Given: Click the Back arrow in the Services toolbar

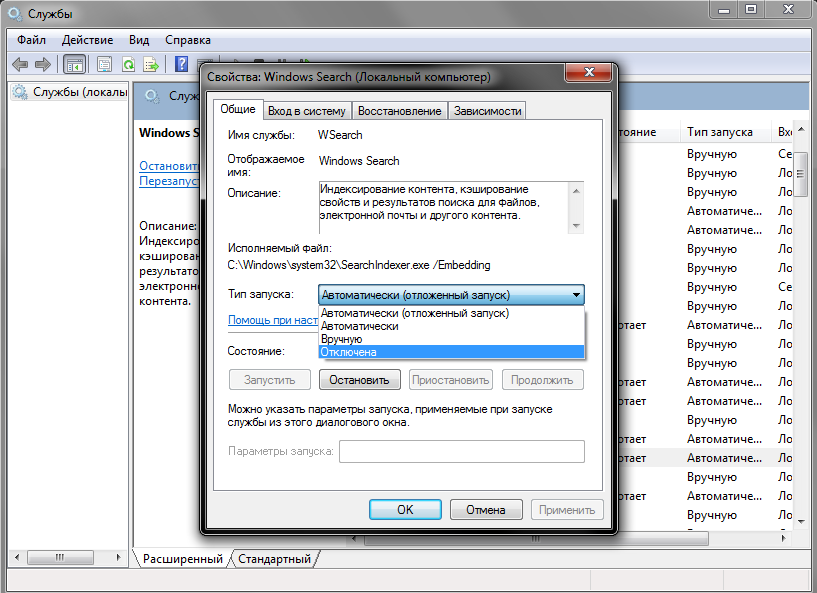Looking at the screenshot, I should click(x=20, y=65).
